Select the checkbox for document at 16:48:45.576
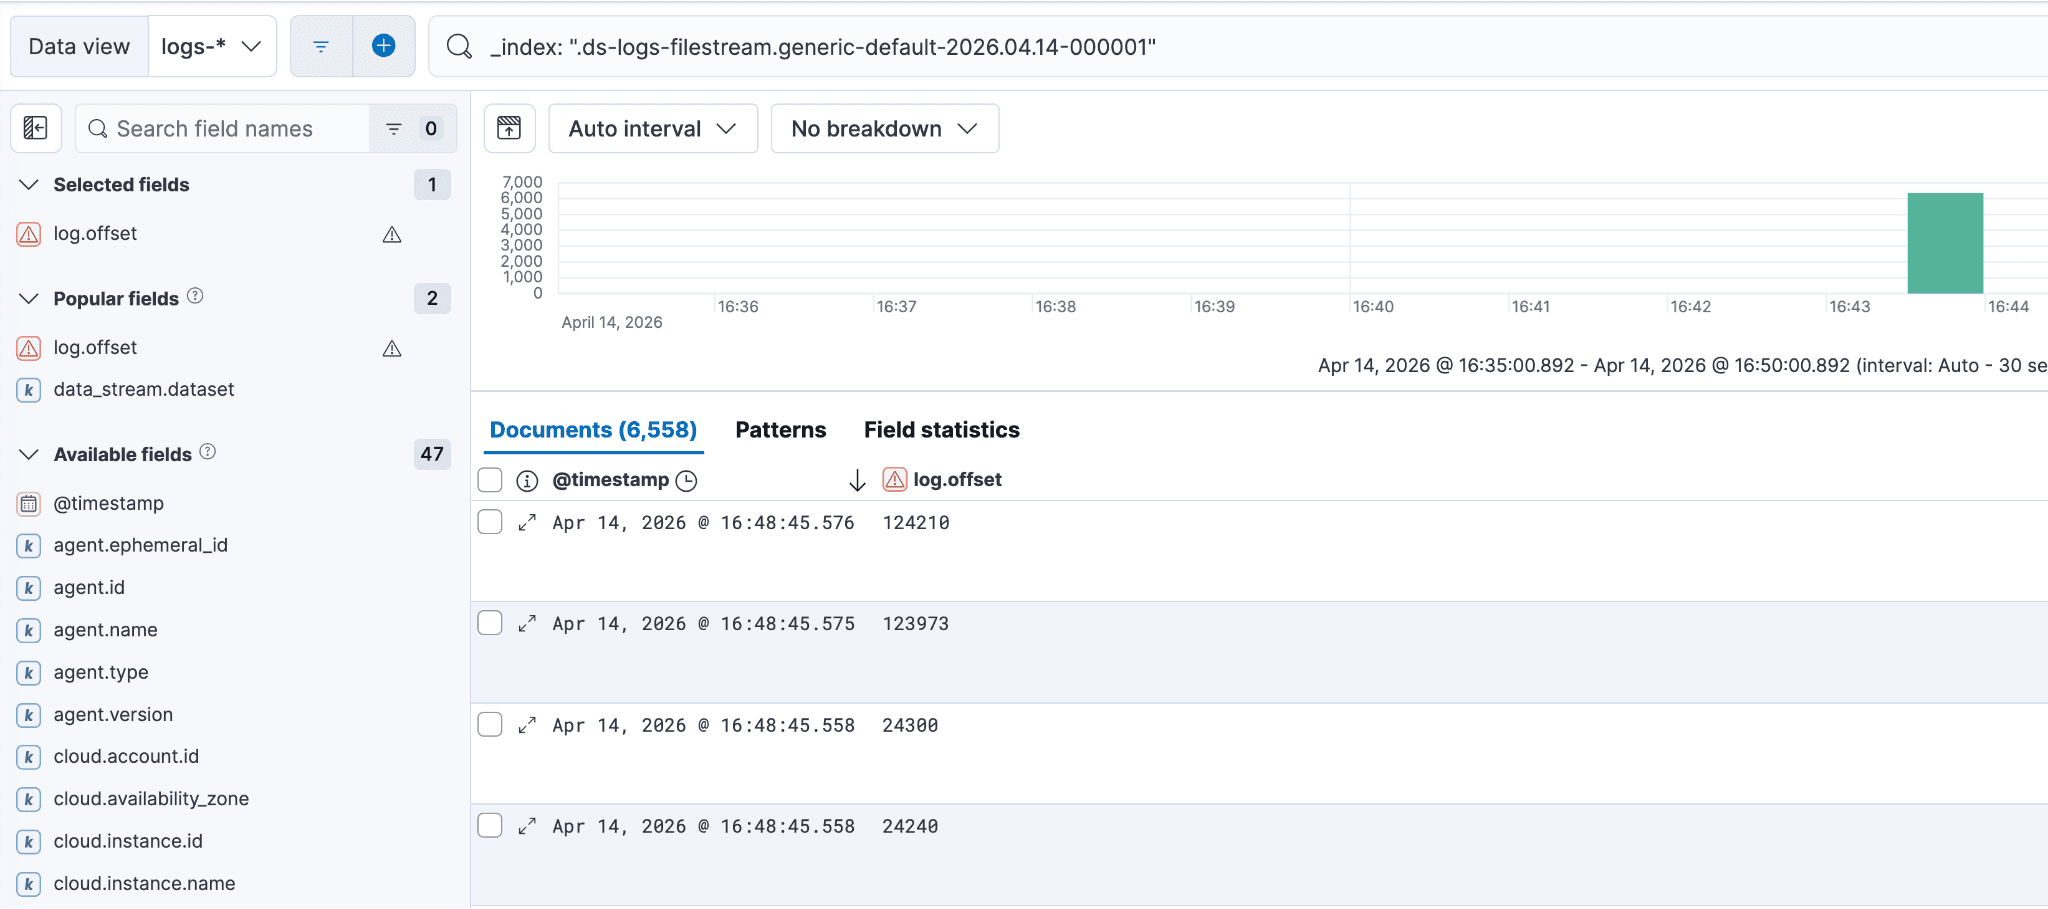Viewport: 2048px width, 909px height. pyautogui.click(x=490, y=521)
